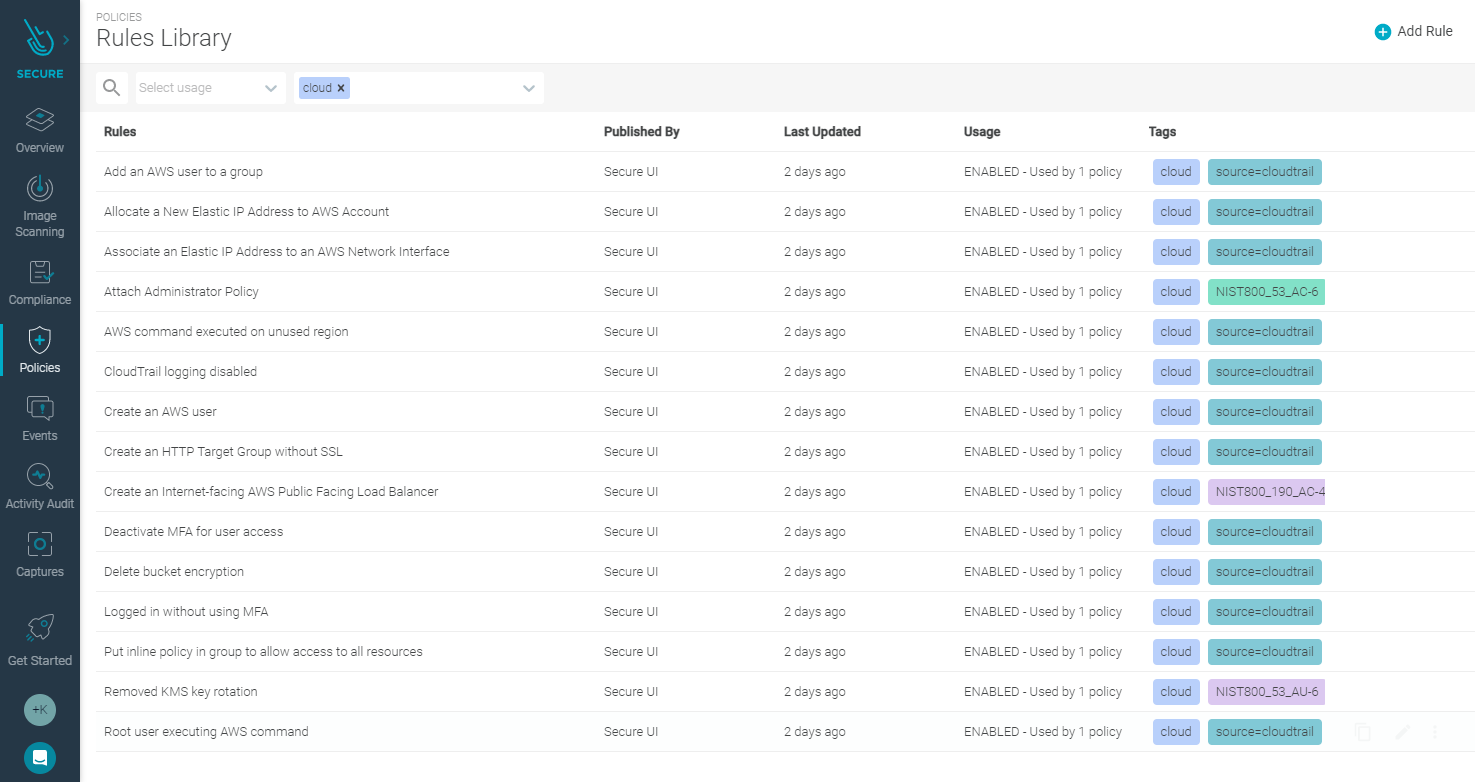
Task: Open 'Create an Internet-facing AWS' load balancer rule
Action: point(271,492)
